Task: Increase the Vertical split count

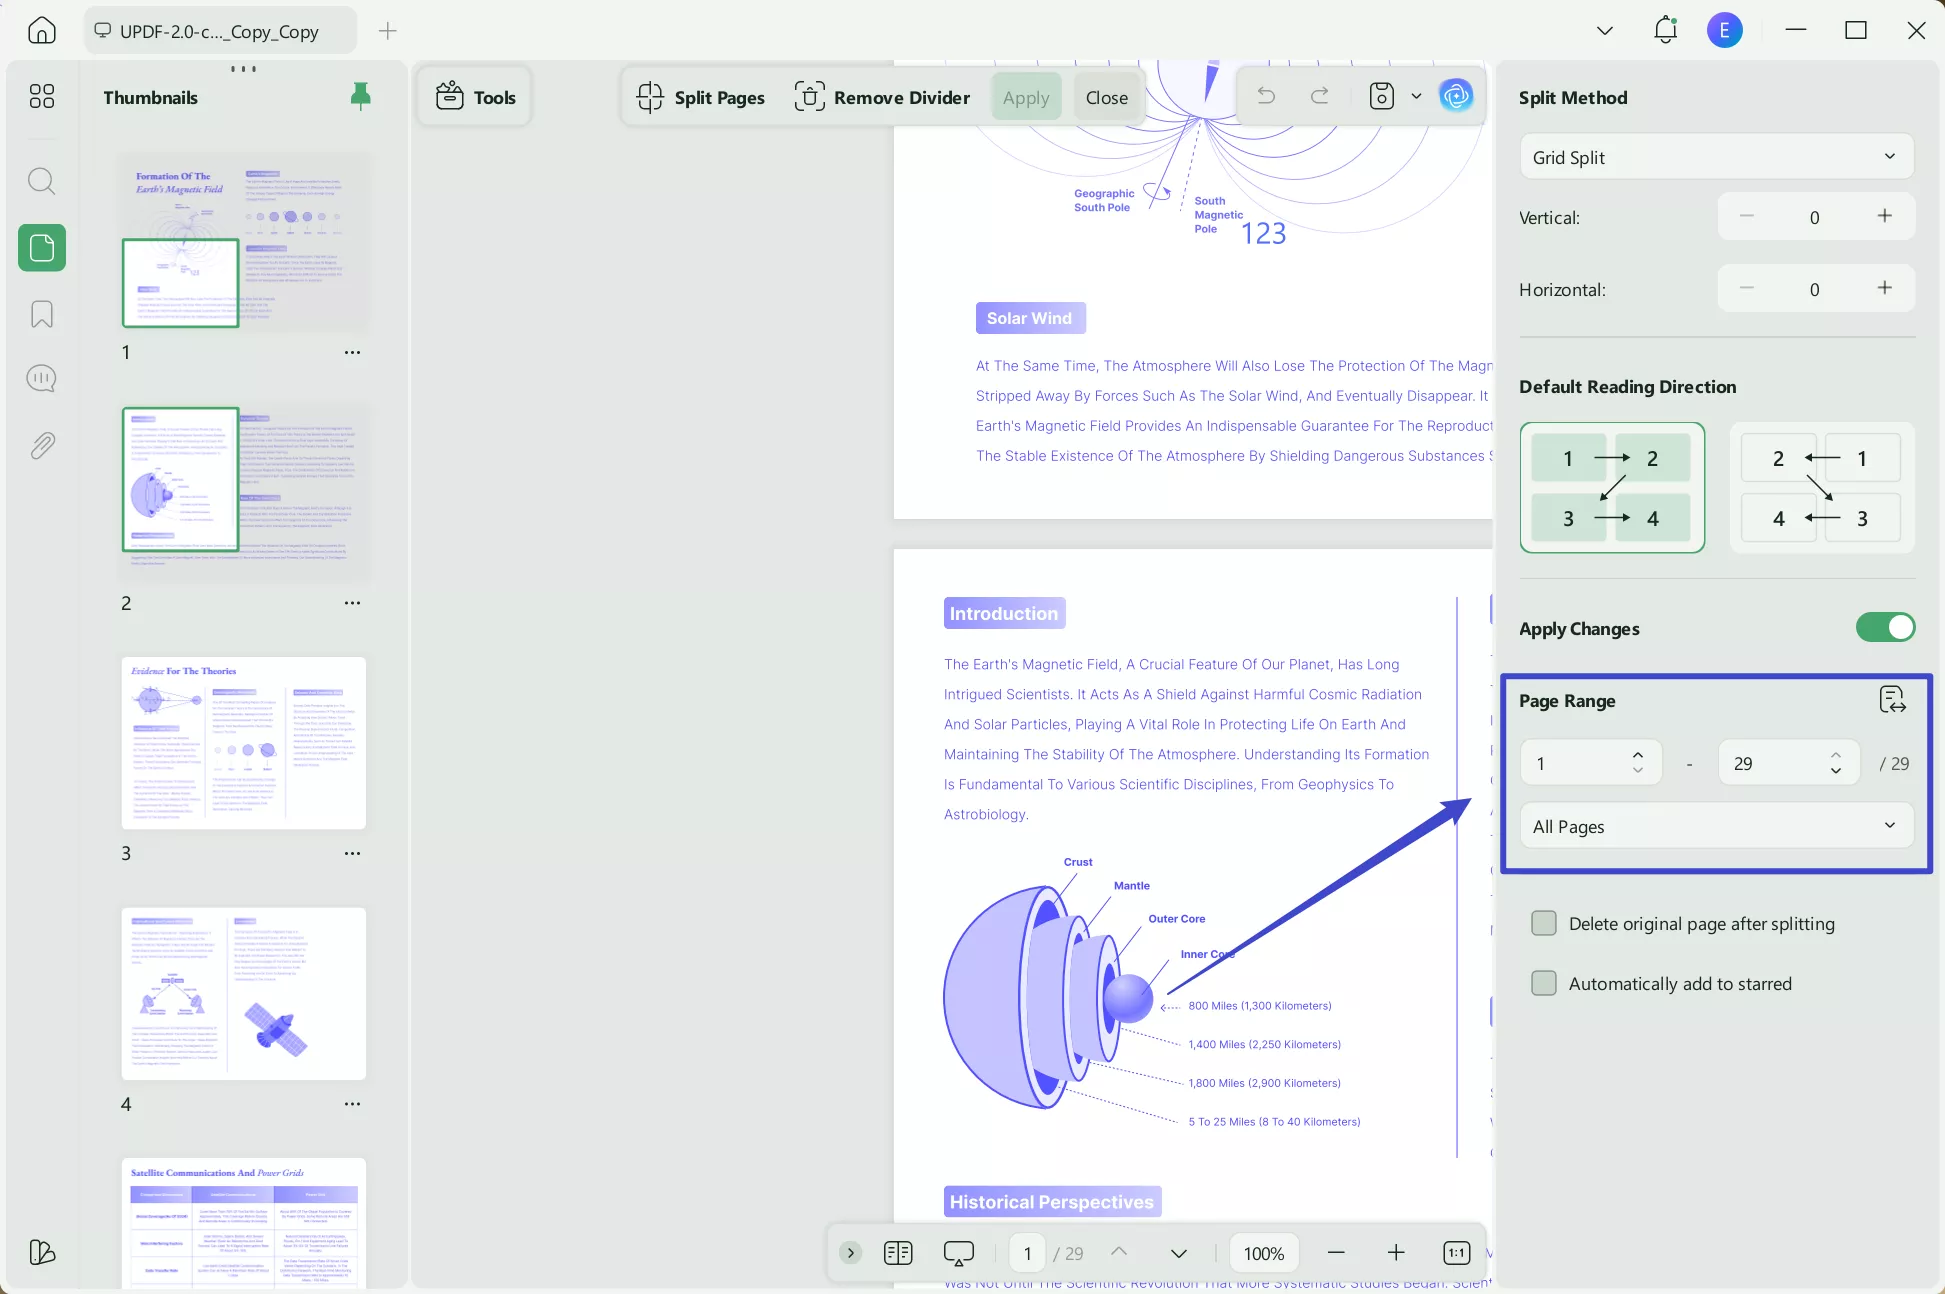Action: click(x=1884, y=216)
